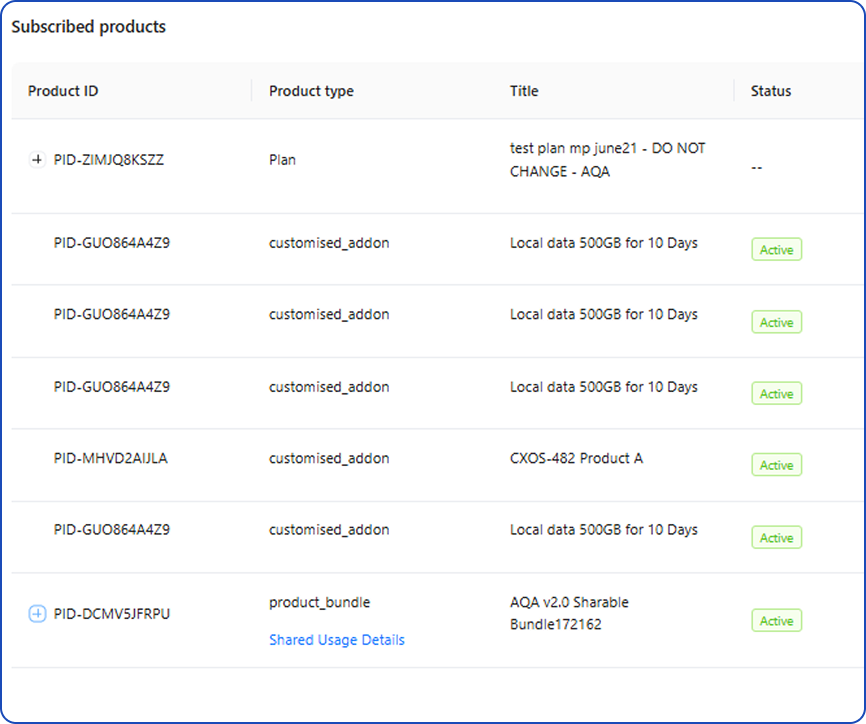Click the AQA v2.0 Sharable Bundle172162 title
Viewport: 866px width, 724px height.
569,614
